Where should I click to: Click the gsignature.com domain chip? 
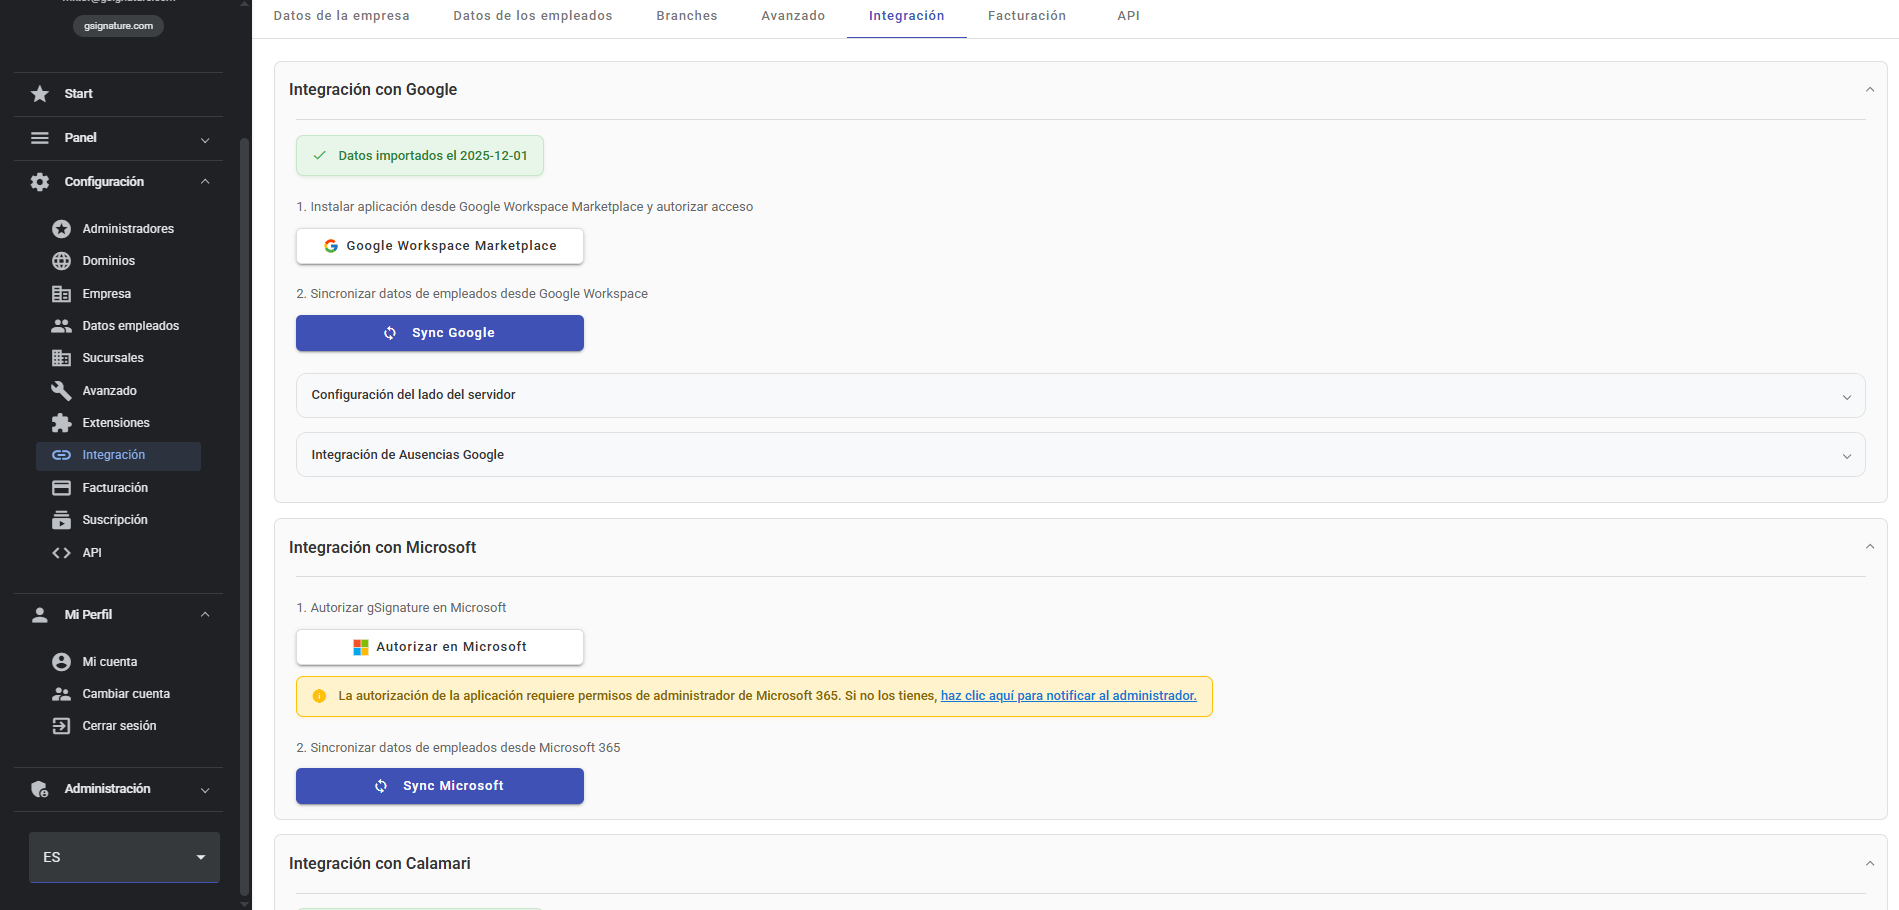(x=118, y=26)
